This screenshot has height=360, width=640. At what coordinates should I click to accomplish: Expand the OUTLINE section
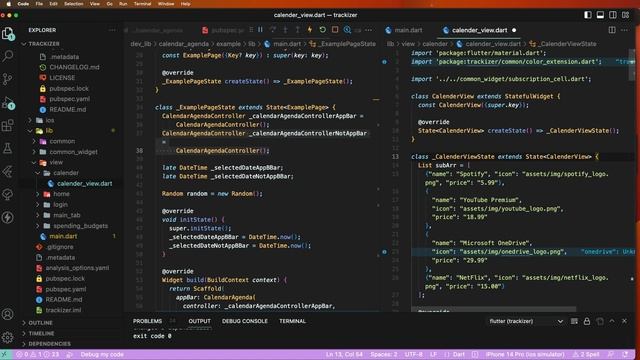click(x=40, y=322)
